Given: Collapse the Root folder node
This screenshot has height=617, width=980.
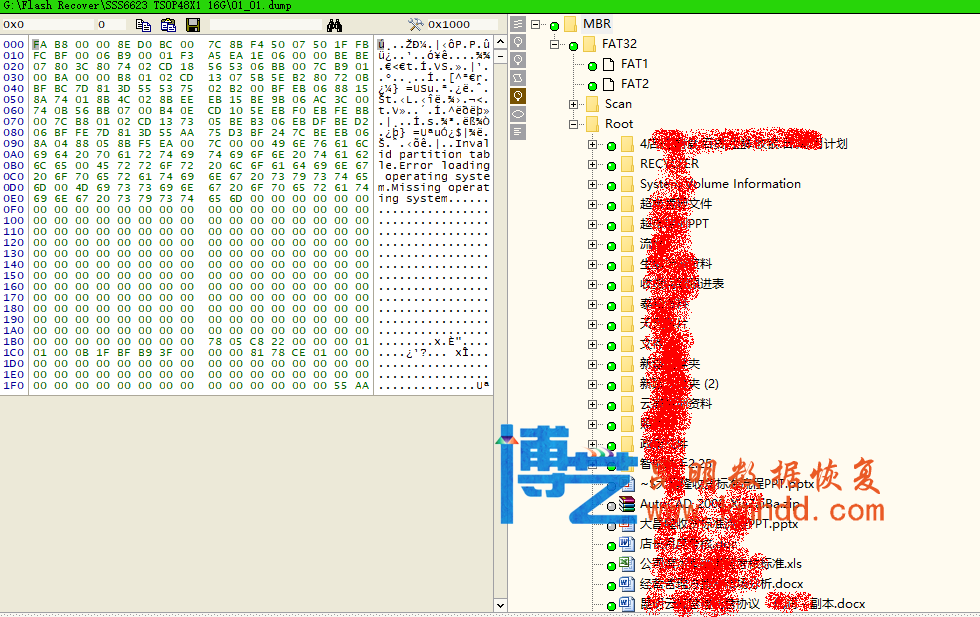Looking at the screenshot, I should pyautogui.click(x=574, y=124).
